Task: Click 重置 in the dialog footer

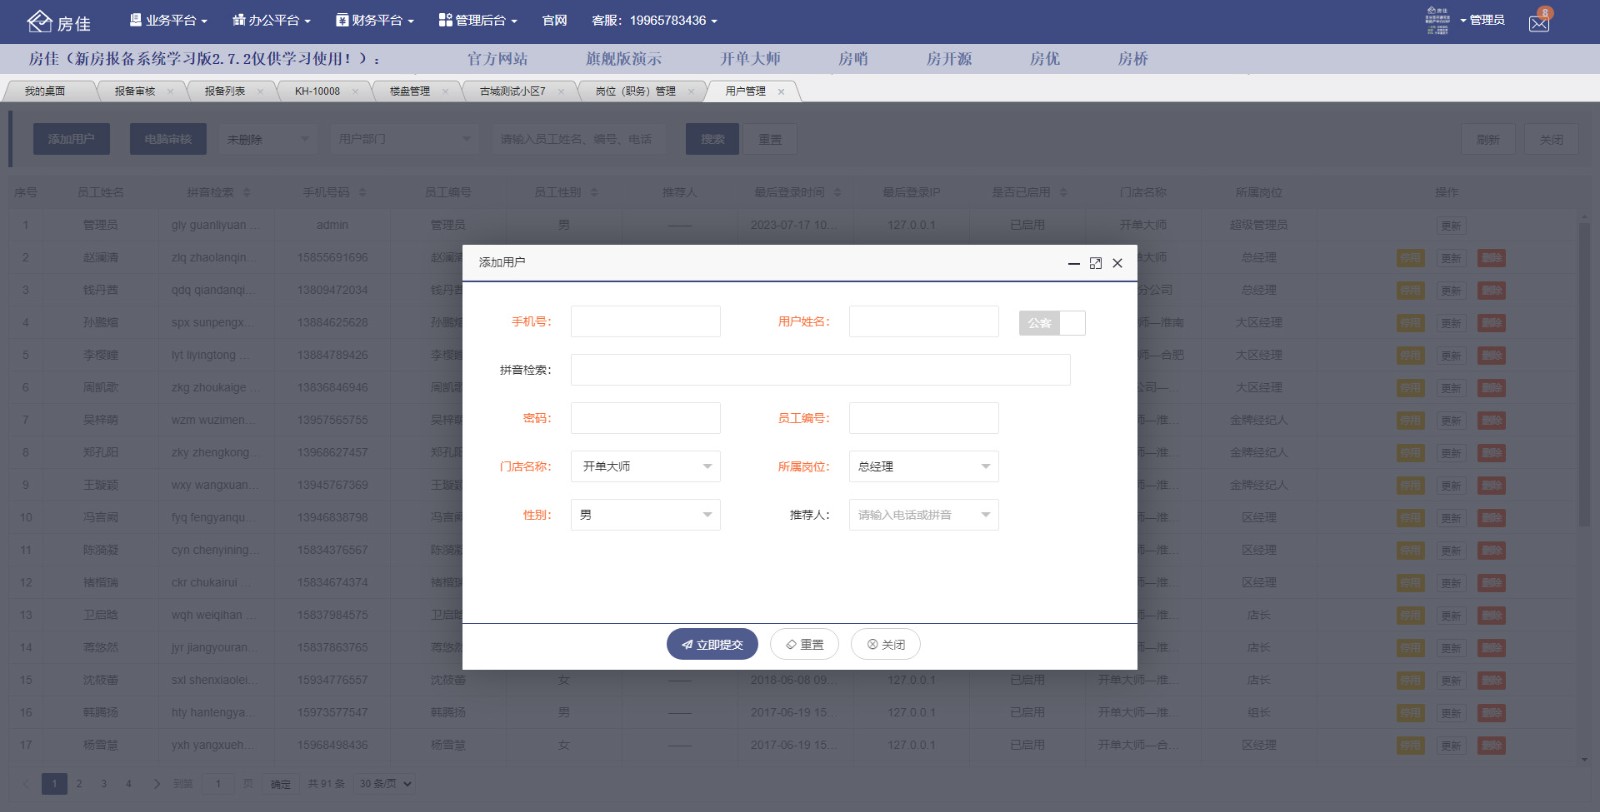Action: point(804,645)
